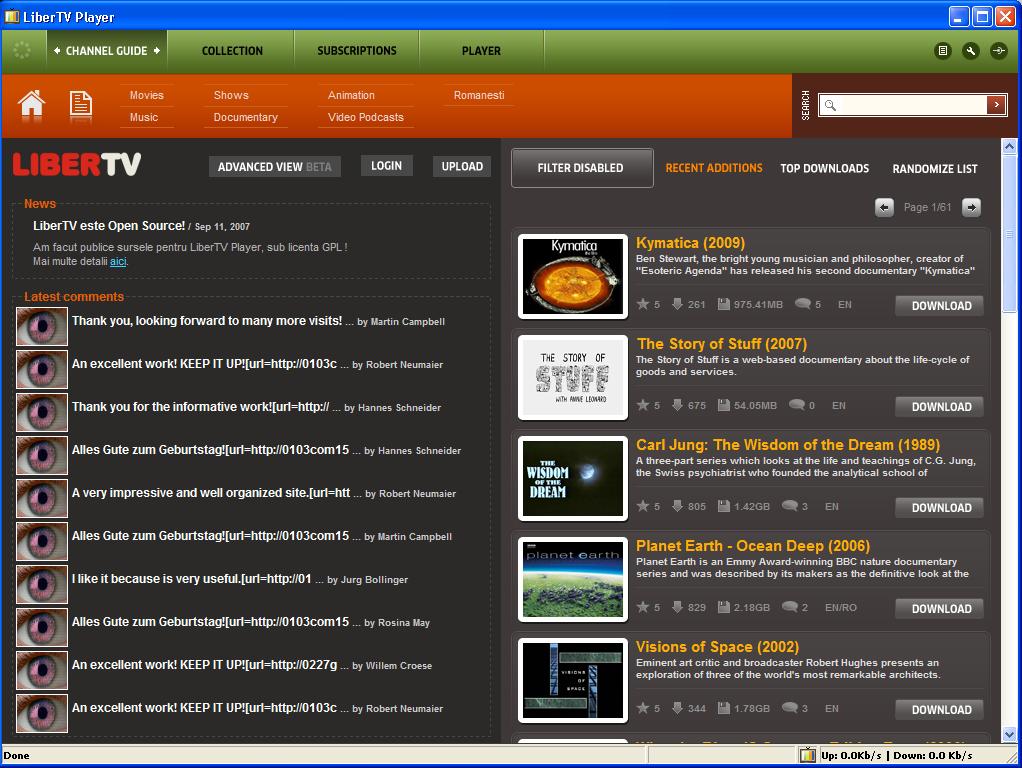
Task: Browse Video Podcasts category
Action: (x=366, y=117)
